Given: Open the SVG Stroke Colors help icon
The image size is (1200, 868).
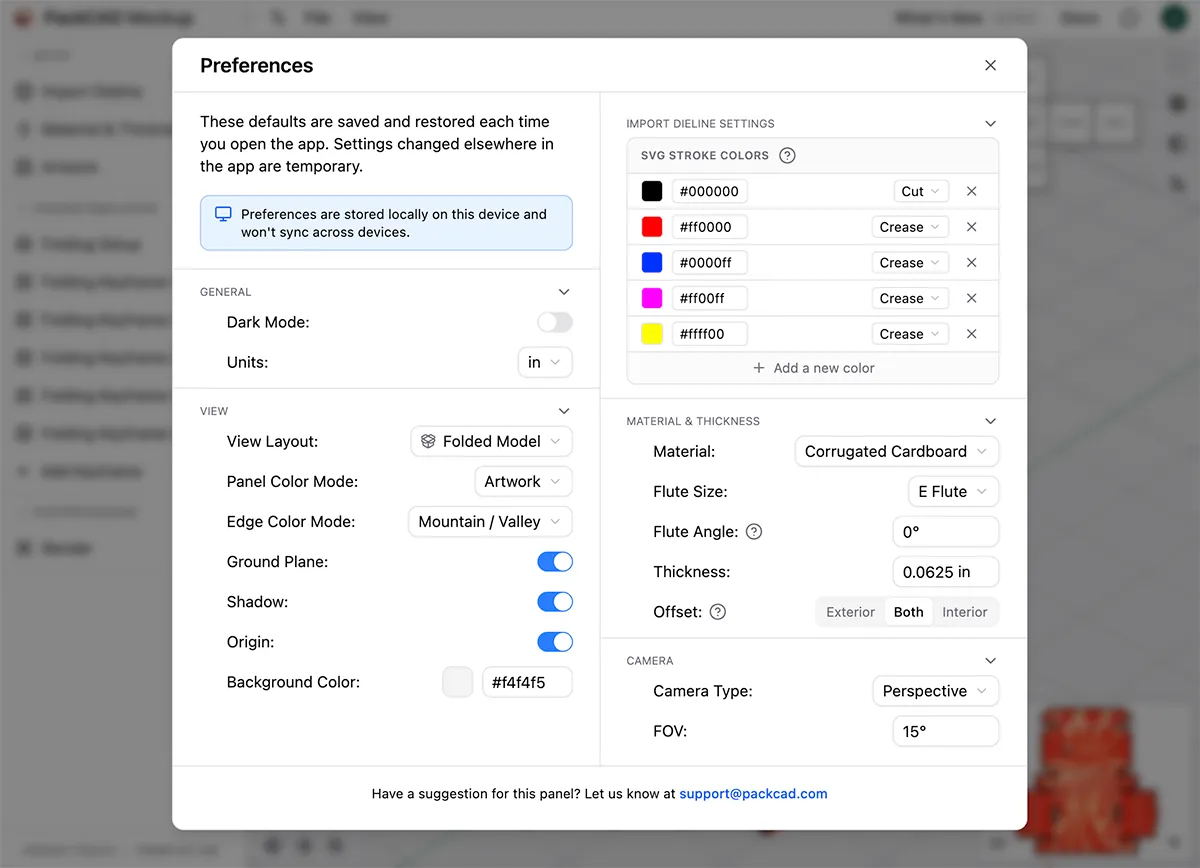Looking at the screenshot, I should (x=787, y=155).
